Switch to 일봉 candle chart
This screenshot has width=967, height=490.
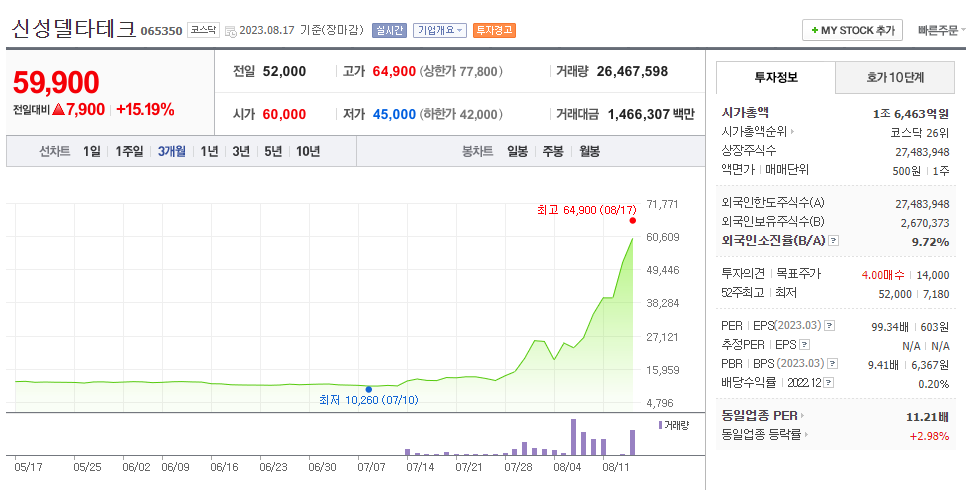(518, 152)
